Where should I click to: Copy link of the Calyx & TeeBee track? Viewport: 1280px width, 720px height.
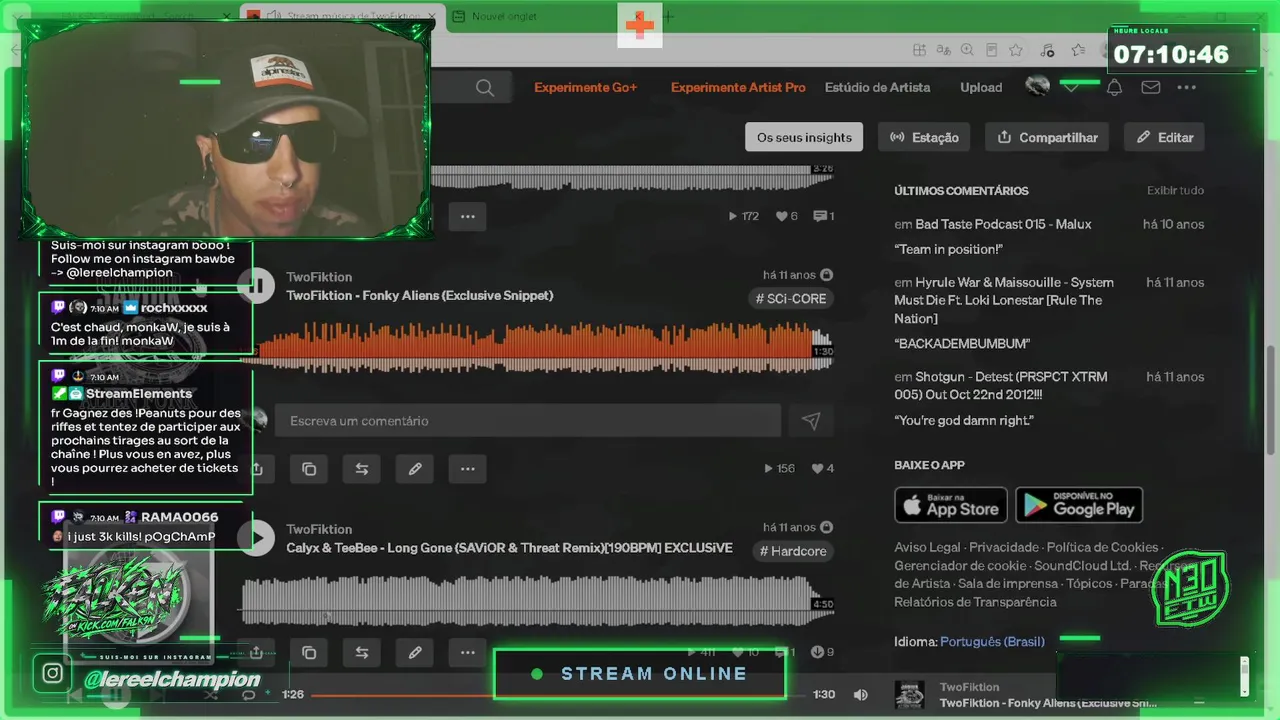(309, 653)
